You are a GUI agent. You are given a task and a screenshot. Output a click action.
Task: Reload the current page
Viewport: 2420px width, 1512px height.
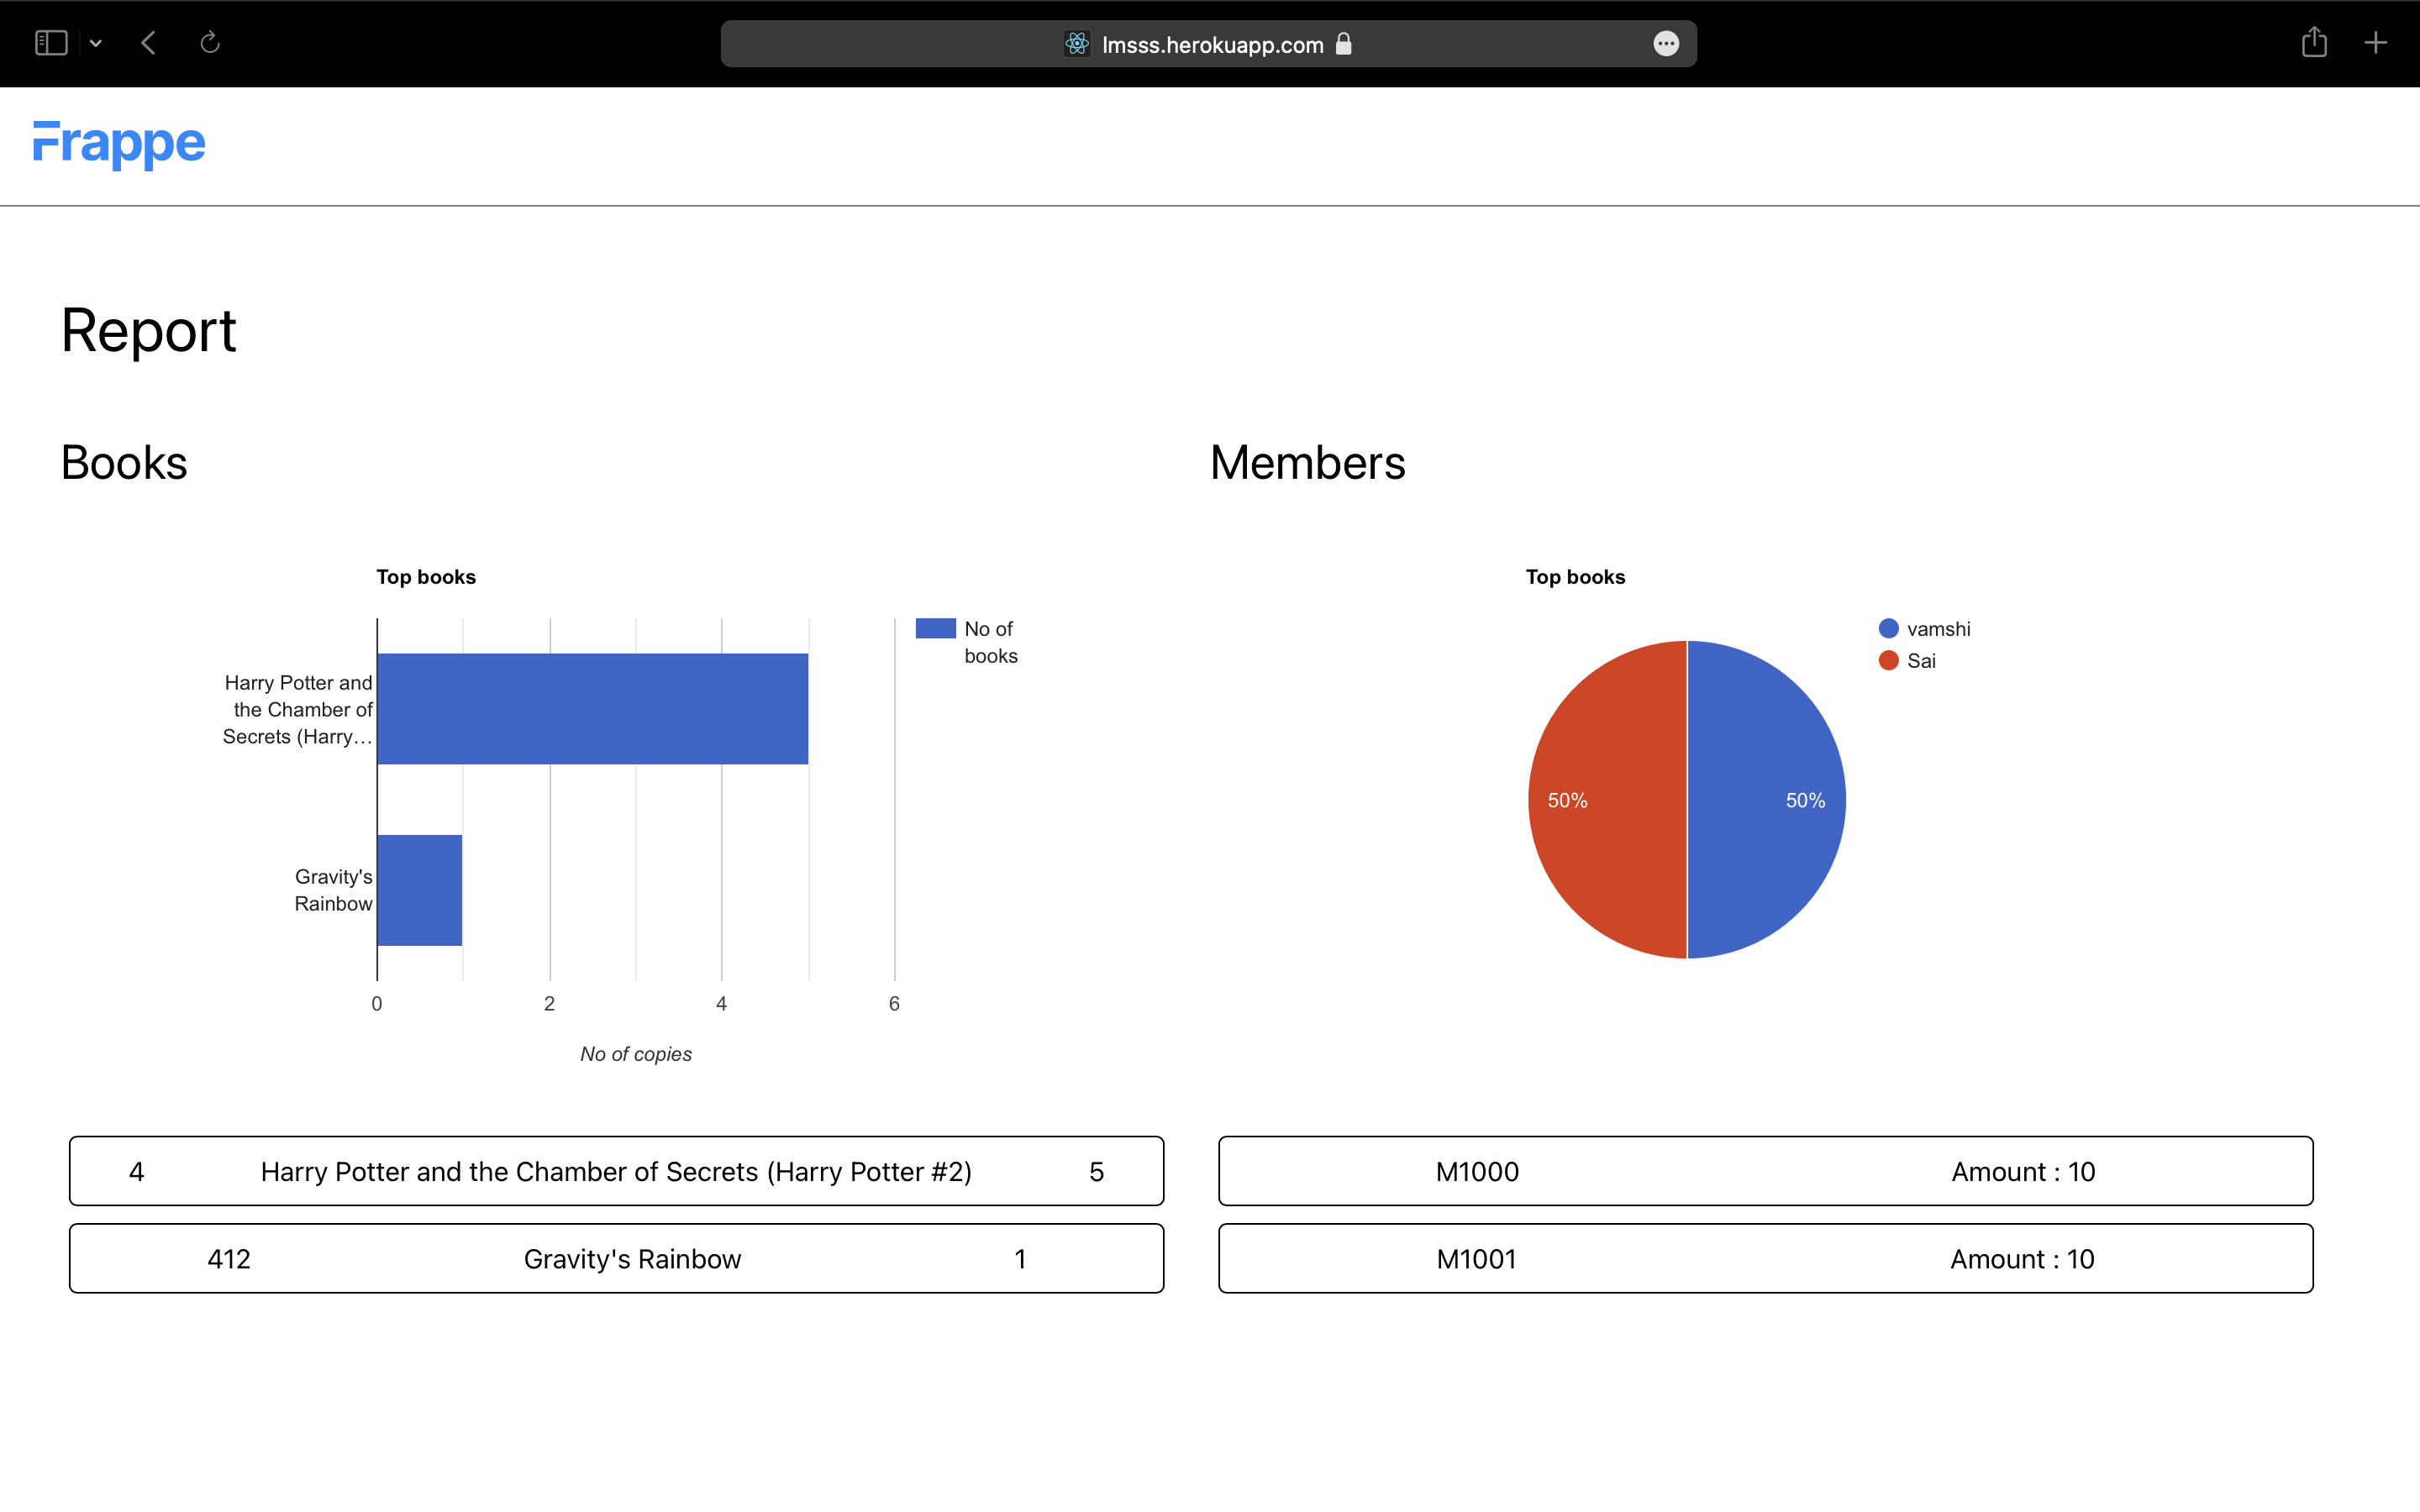click(x=210, y=42)
